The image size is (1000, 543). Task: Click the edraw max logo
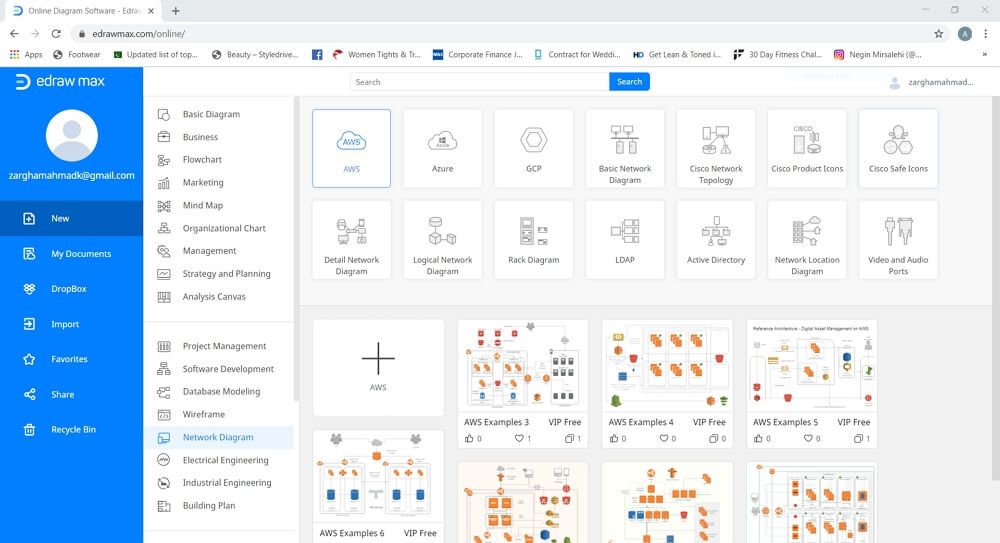click(x=60, y=81)
